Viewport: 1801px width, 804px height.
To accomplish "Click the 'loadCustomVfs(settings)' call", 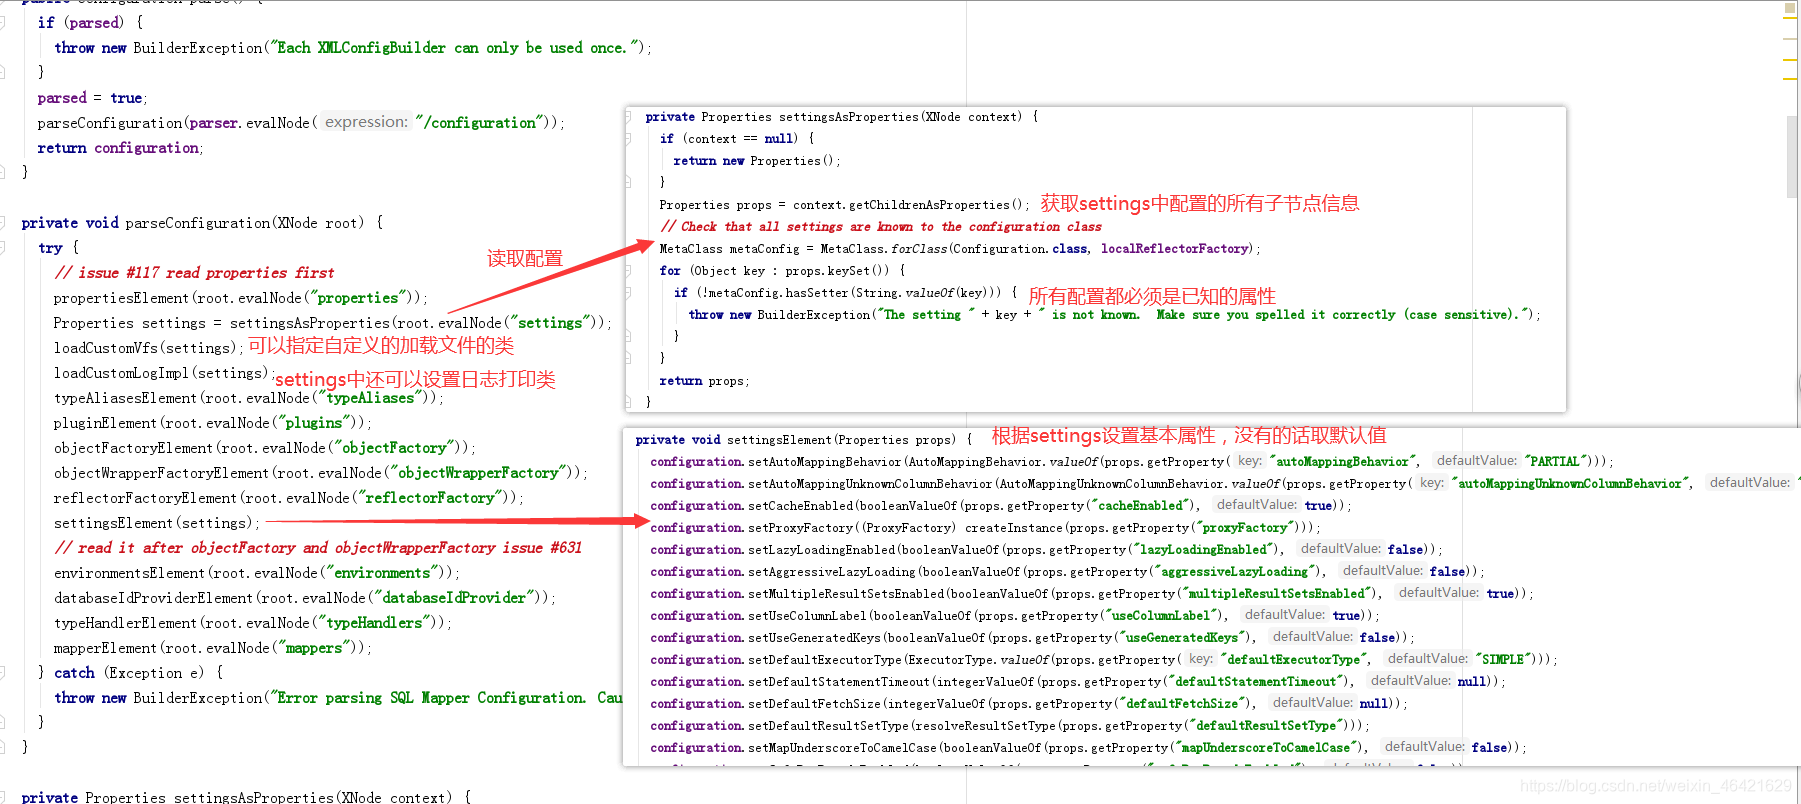I will click(148, 348).
